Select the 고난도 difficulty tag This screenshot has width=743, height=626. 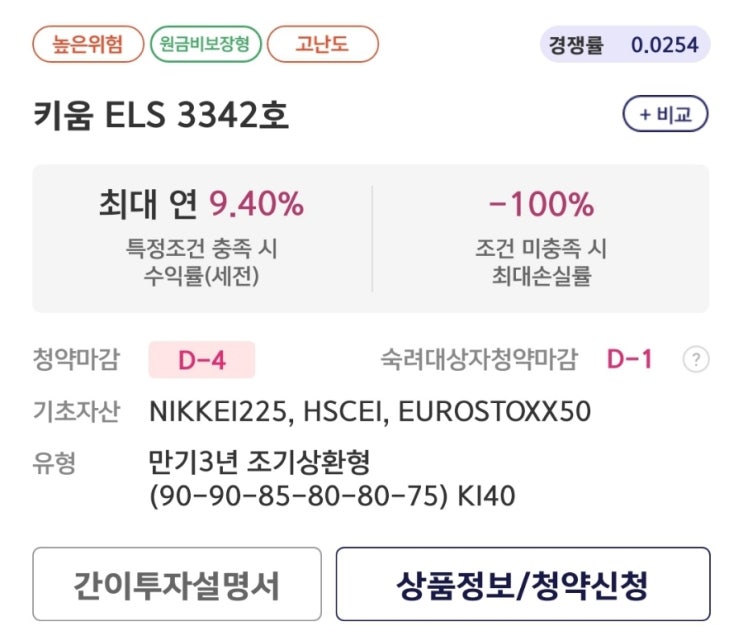tap(322, 44)
